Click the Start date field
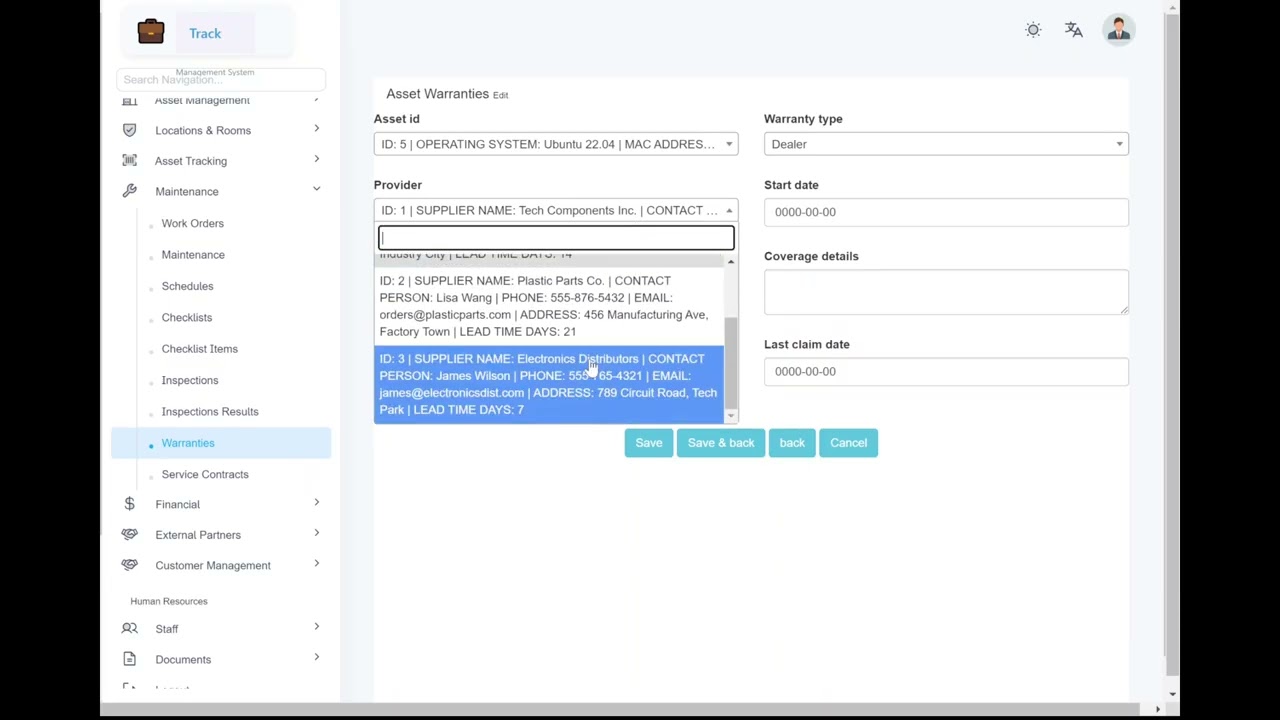 pyautogui.click(x=946, y=211)
